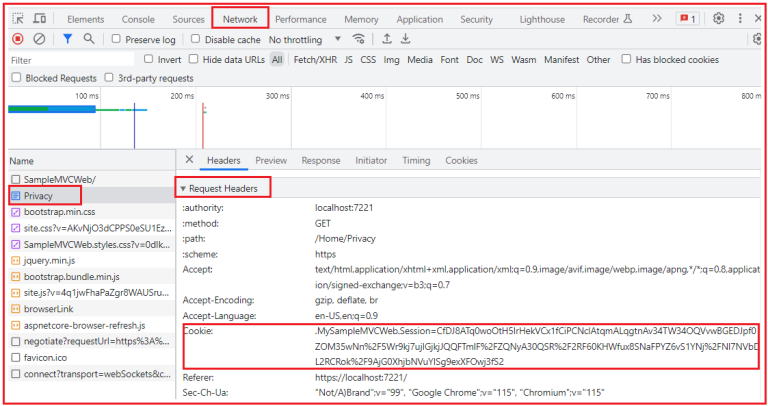
Task: Show more DevTools tabs chevron
Action: 656,19
